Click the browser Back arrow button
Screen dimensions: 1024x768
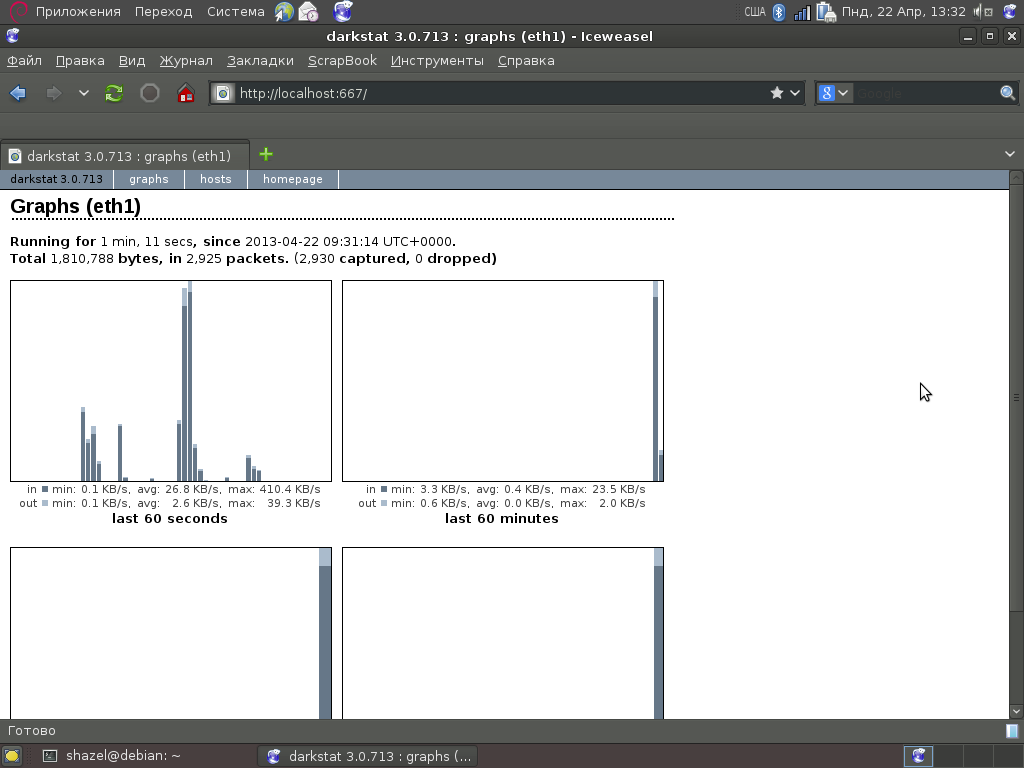tap(18, 93)
